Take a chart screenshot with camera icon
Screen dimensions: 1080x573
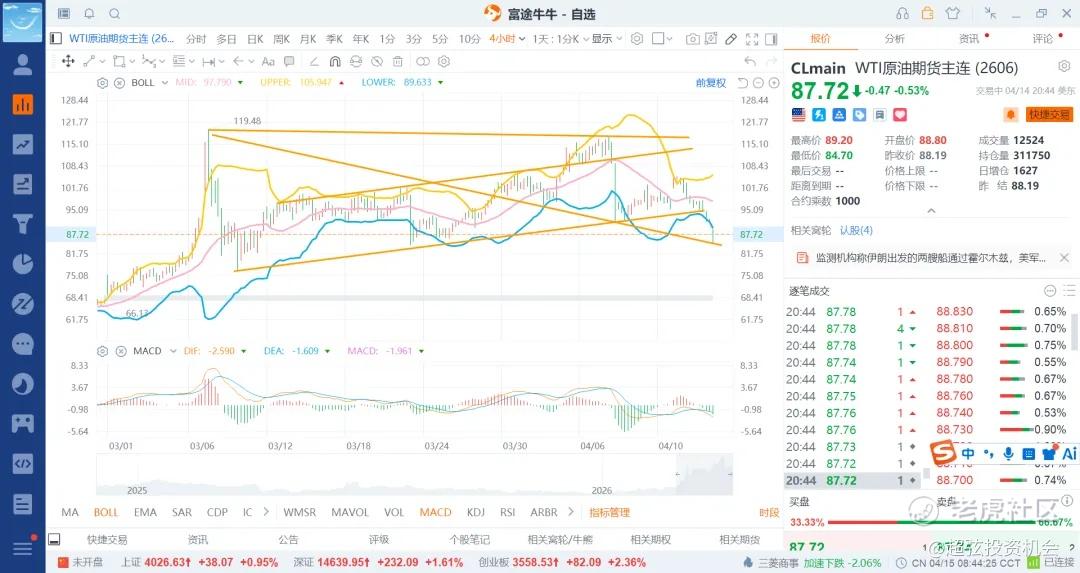(693, 39)
